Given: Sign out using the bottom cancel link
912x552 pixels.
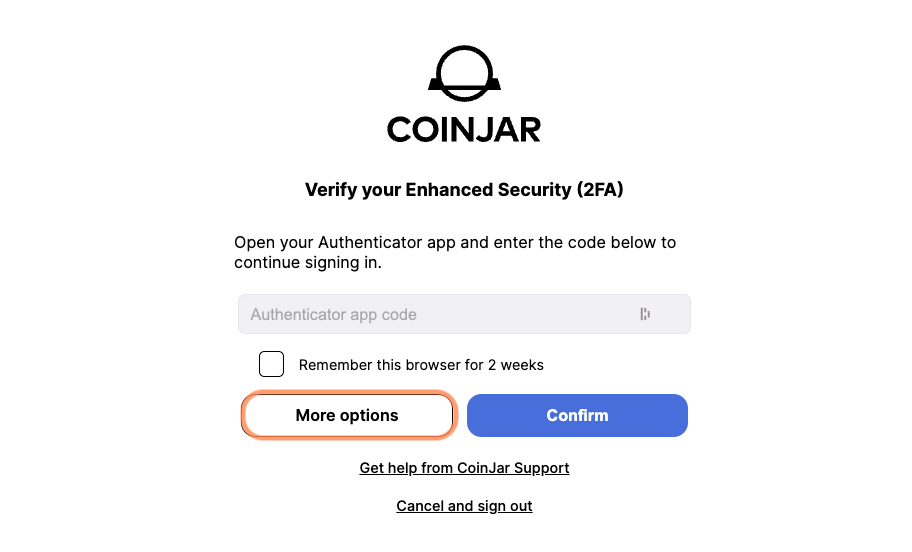Looking at the screenshot, I should [464, 506].
